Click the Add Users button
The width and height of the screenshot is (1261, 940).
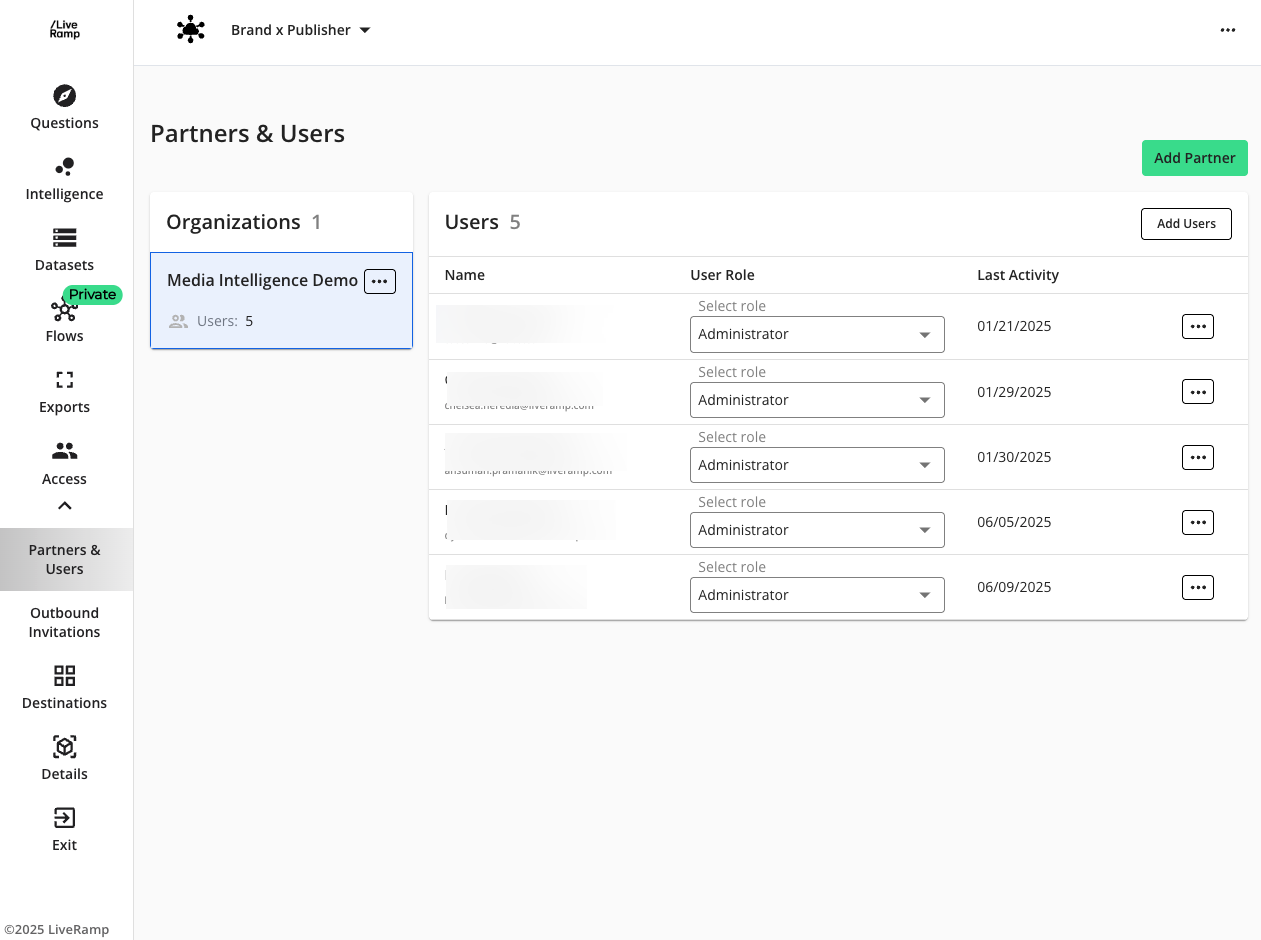coord(1186,224)
